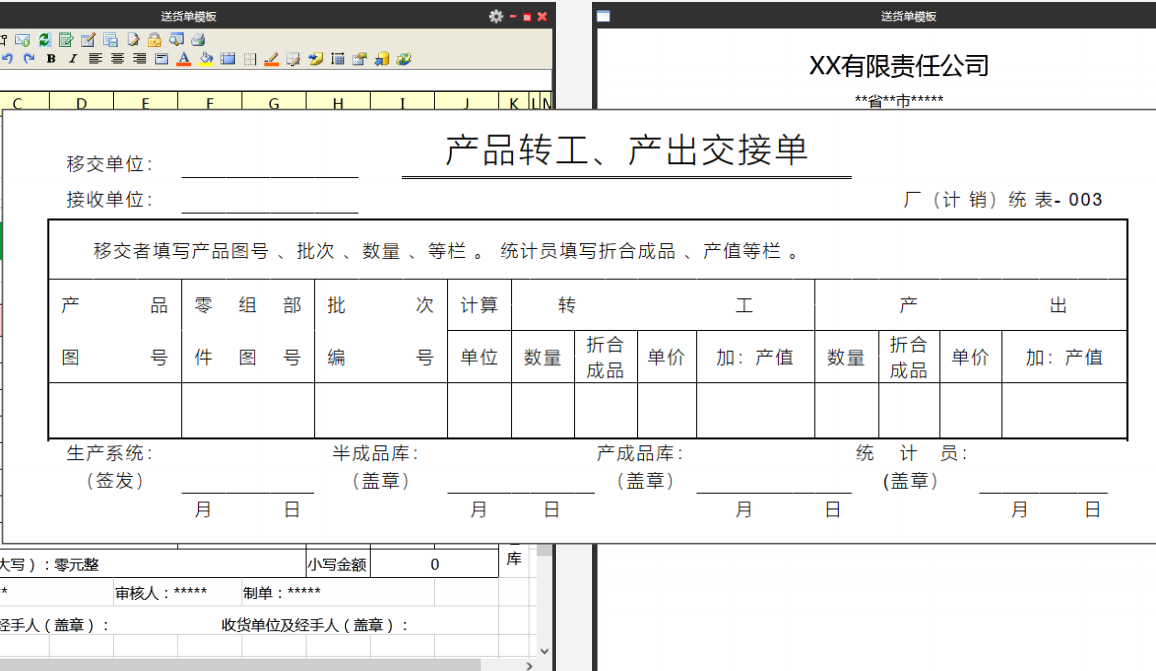Screen dimensions: 1156x671
Task: Align text to the right
Action: [139, 58]
